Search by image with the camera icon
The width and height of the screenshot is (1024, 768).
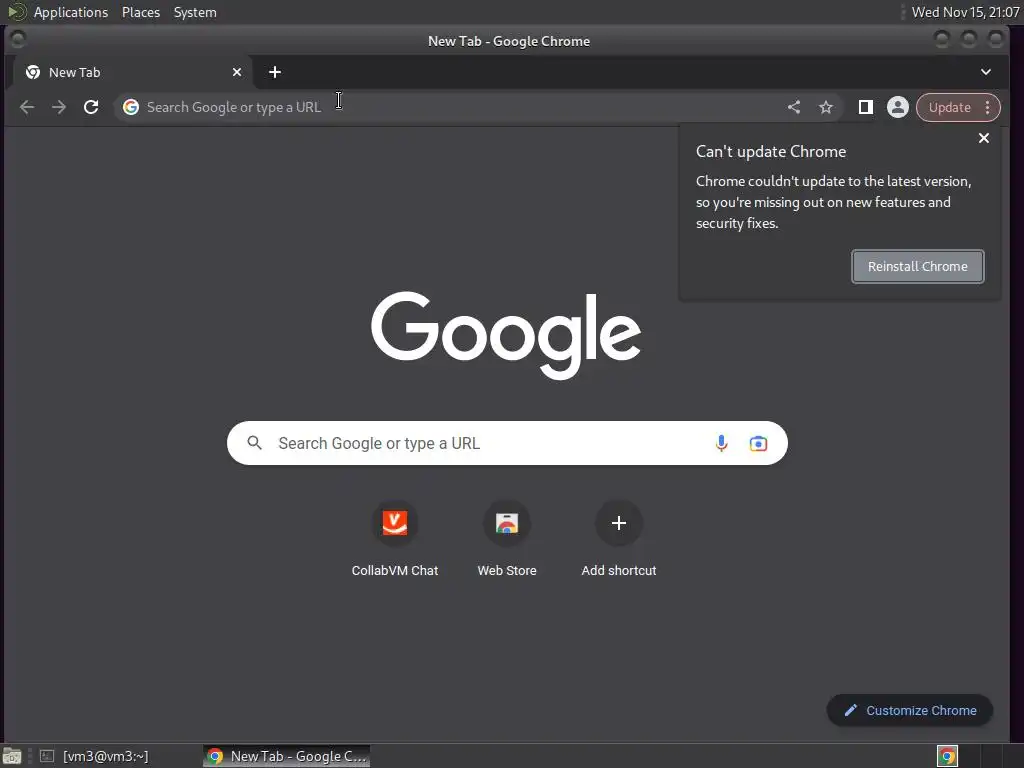click(758, 443)
